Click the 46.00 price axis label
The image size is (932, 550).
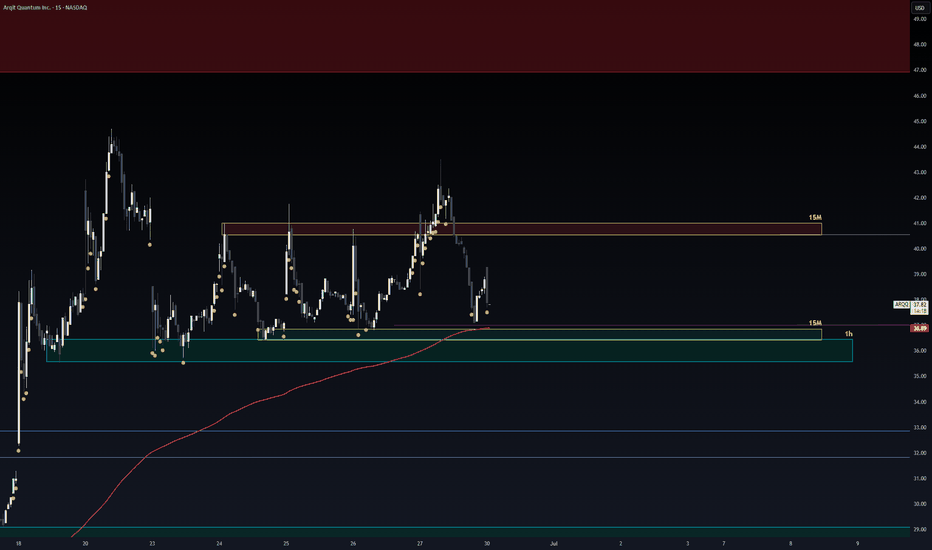[x=920, y=96]
